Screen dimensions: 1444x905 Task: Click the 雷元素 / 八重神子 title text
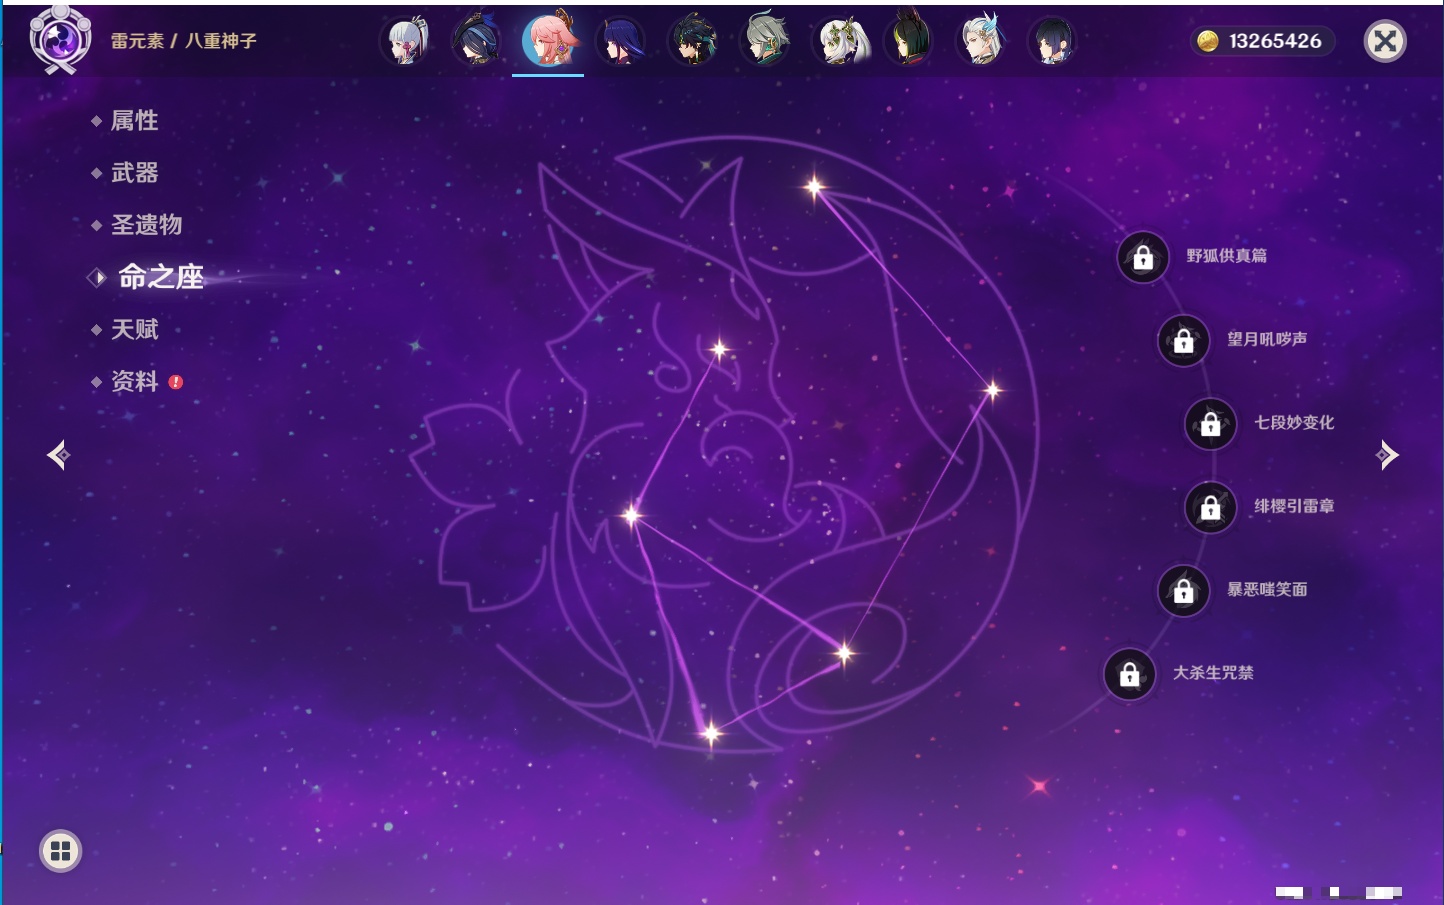184,41
